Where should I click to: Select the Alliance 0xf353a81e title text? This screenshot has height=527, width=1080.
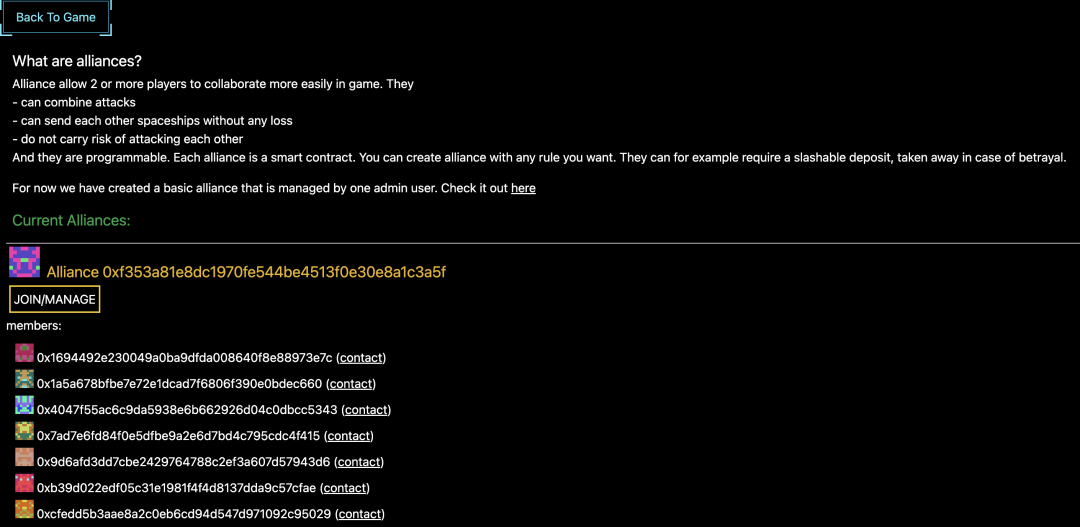[x=247, y=272]
